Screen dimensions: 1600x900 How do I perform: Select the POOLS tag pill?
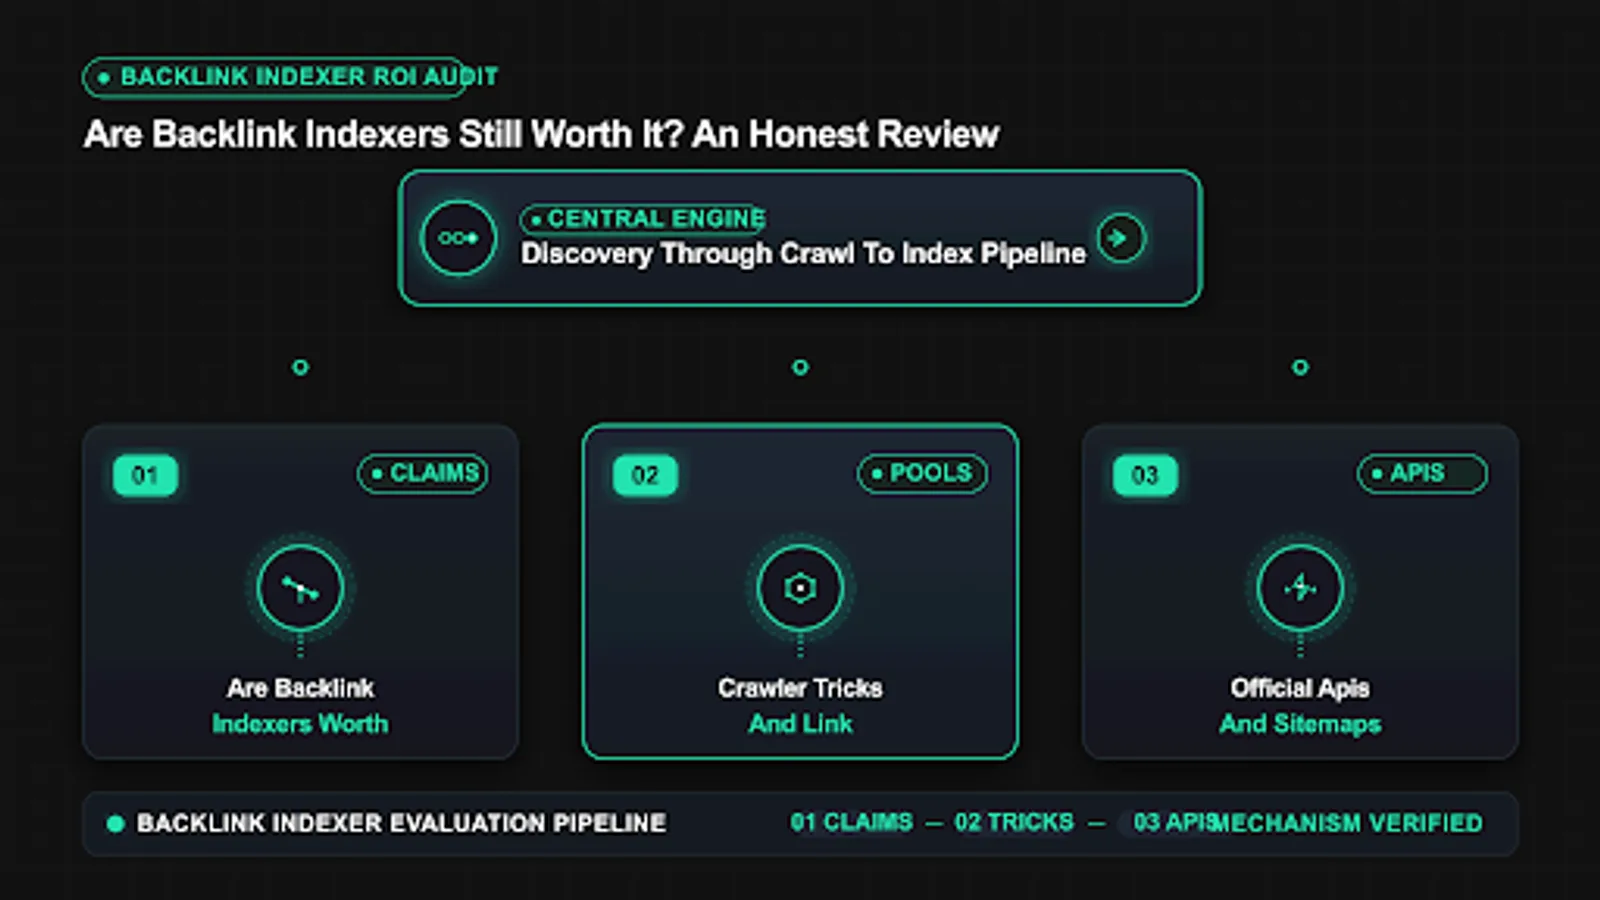922,473
